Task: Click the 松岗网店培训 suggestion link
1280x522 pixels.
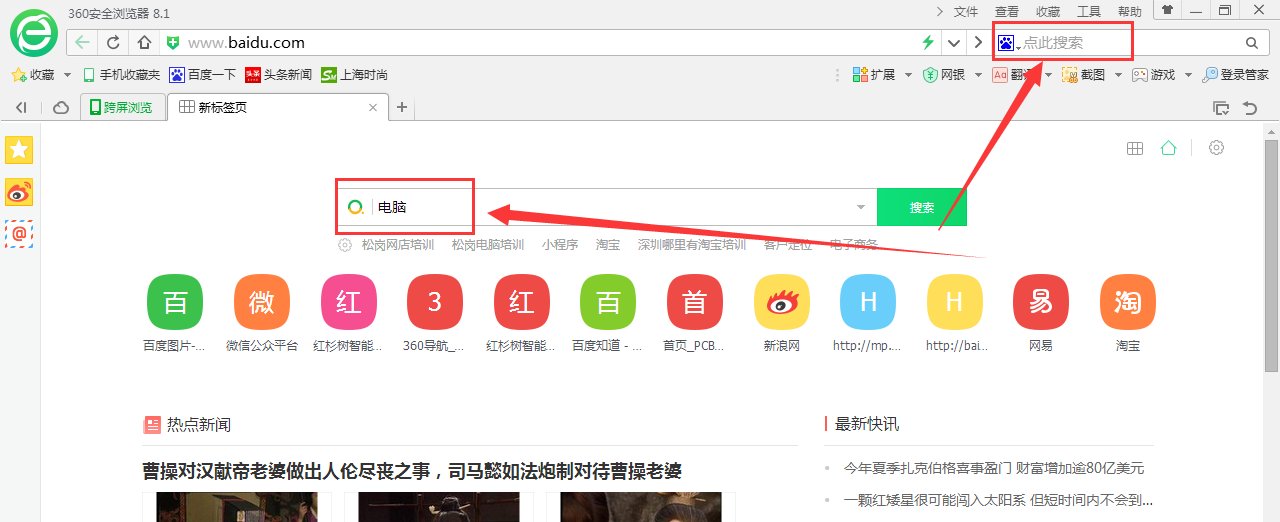Action: pos(398,245)
